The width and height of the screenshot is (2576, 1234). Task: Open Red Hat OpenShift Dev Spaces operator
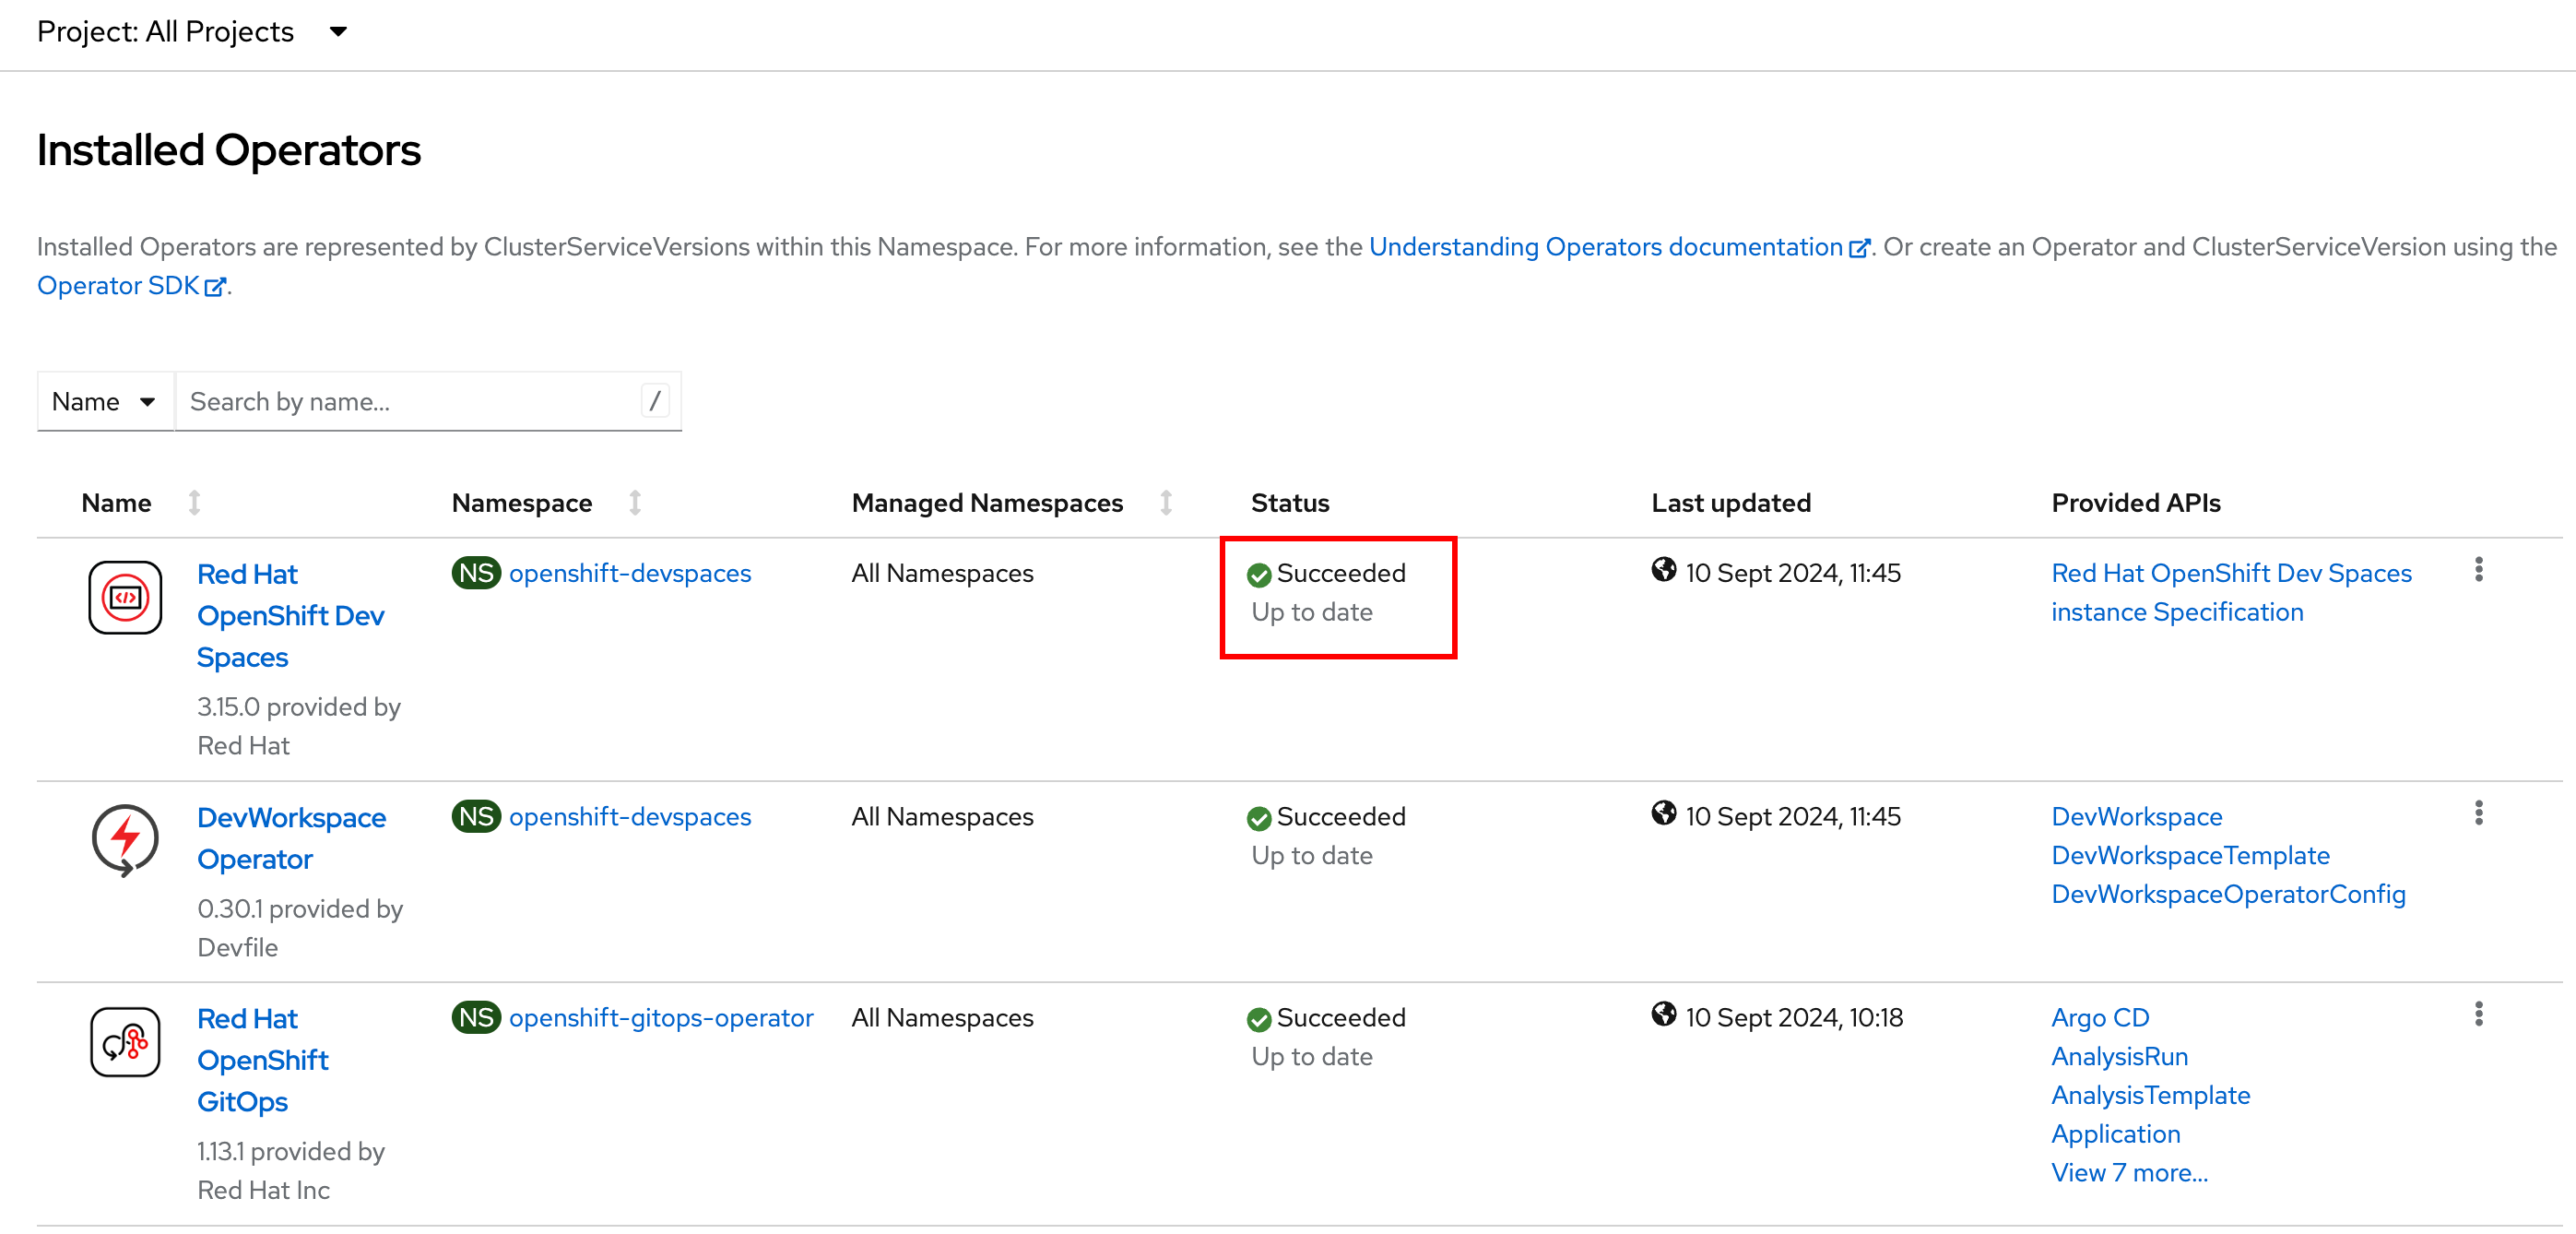[291, 616]
